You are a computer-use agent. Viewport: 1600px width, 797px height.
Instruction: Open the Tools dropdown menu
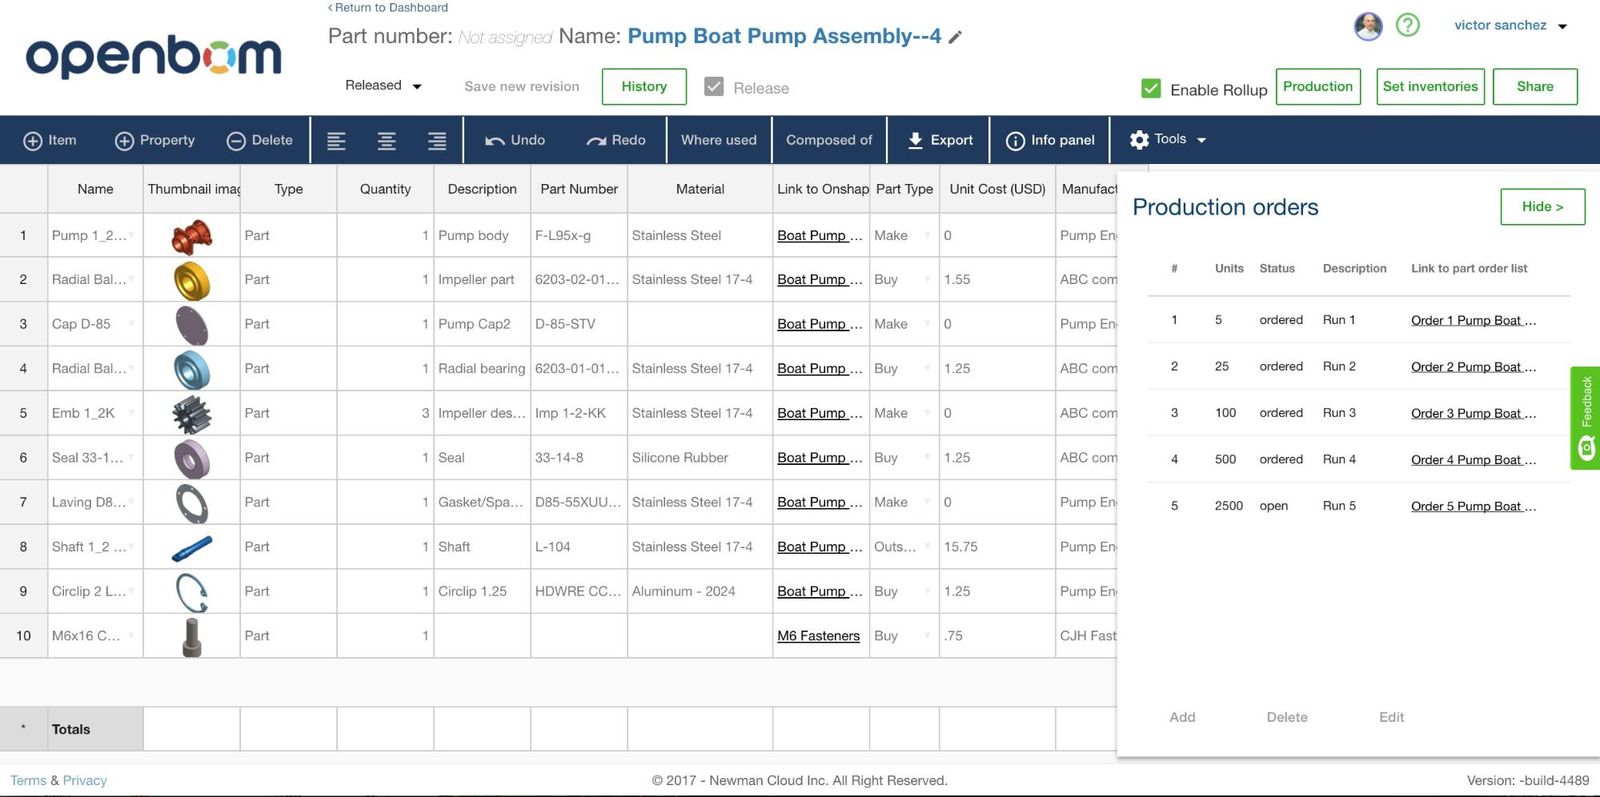[1167, 140]
